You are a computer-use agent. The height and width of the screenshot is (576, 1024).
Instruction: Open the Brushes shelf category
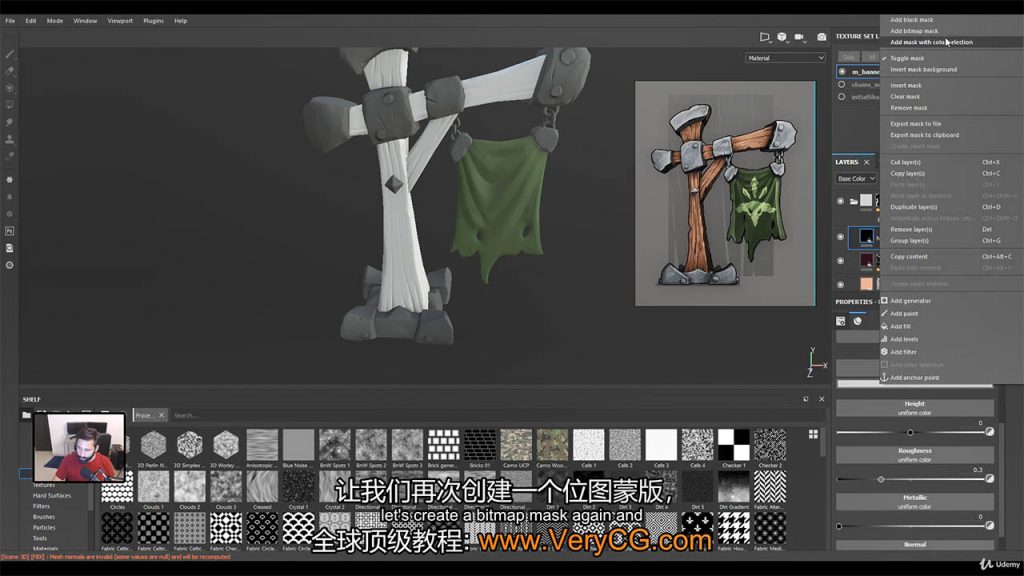tap(44, 517)
